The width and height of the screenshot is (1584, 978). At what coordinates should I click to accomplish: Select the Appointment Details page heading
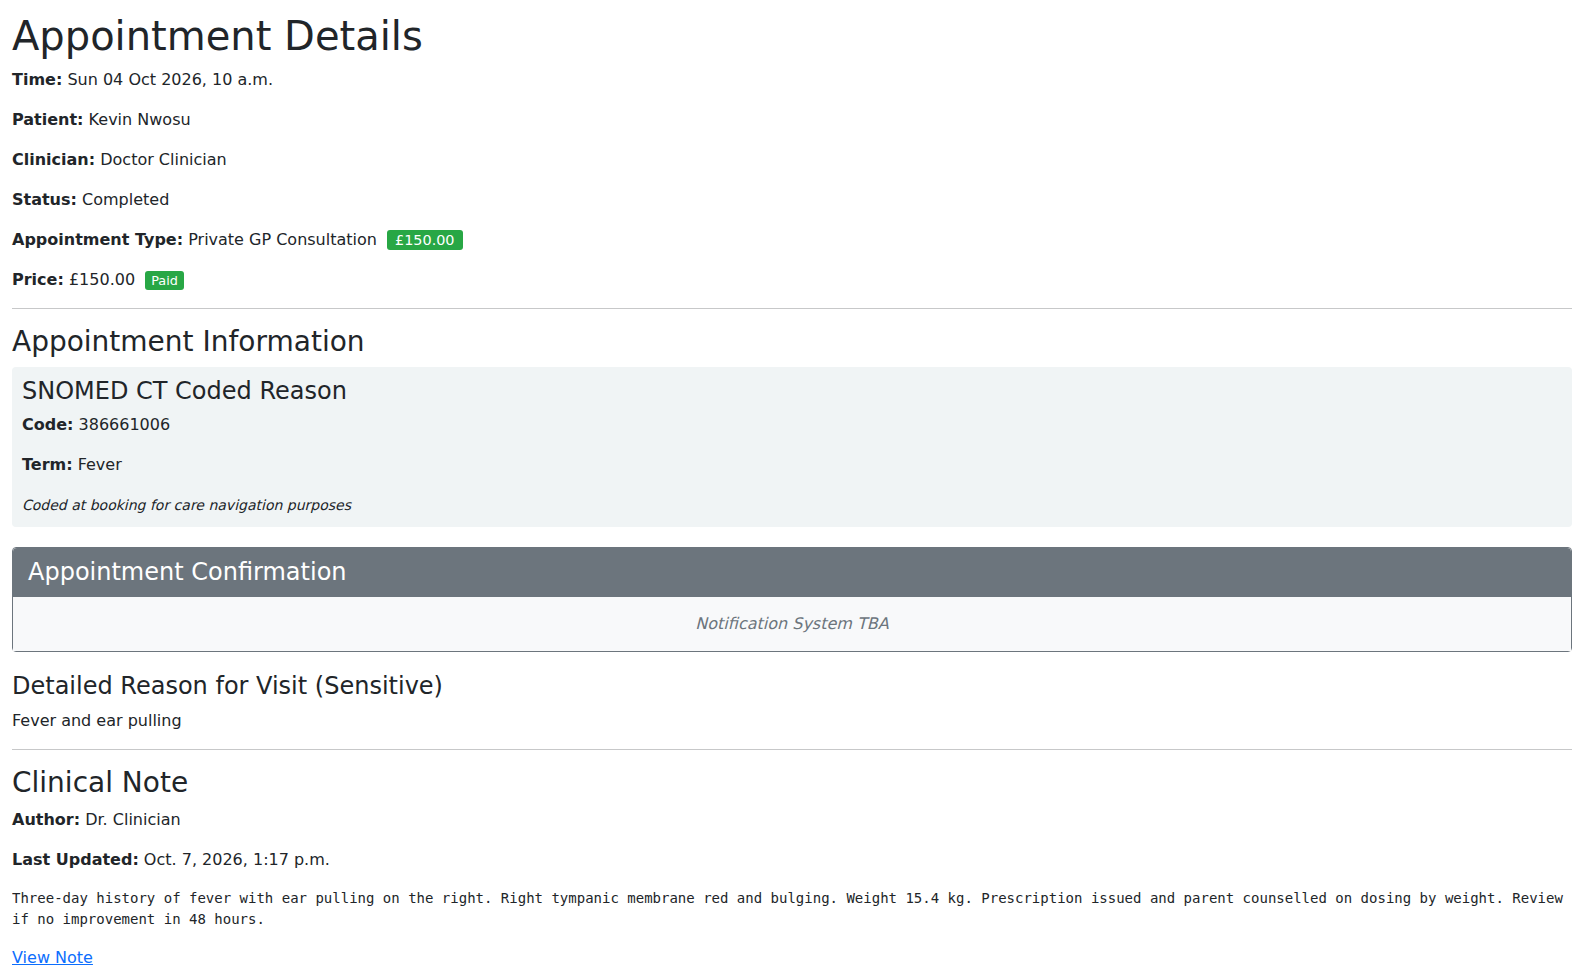[217, 36]
